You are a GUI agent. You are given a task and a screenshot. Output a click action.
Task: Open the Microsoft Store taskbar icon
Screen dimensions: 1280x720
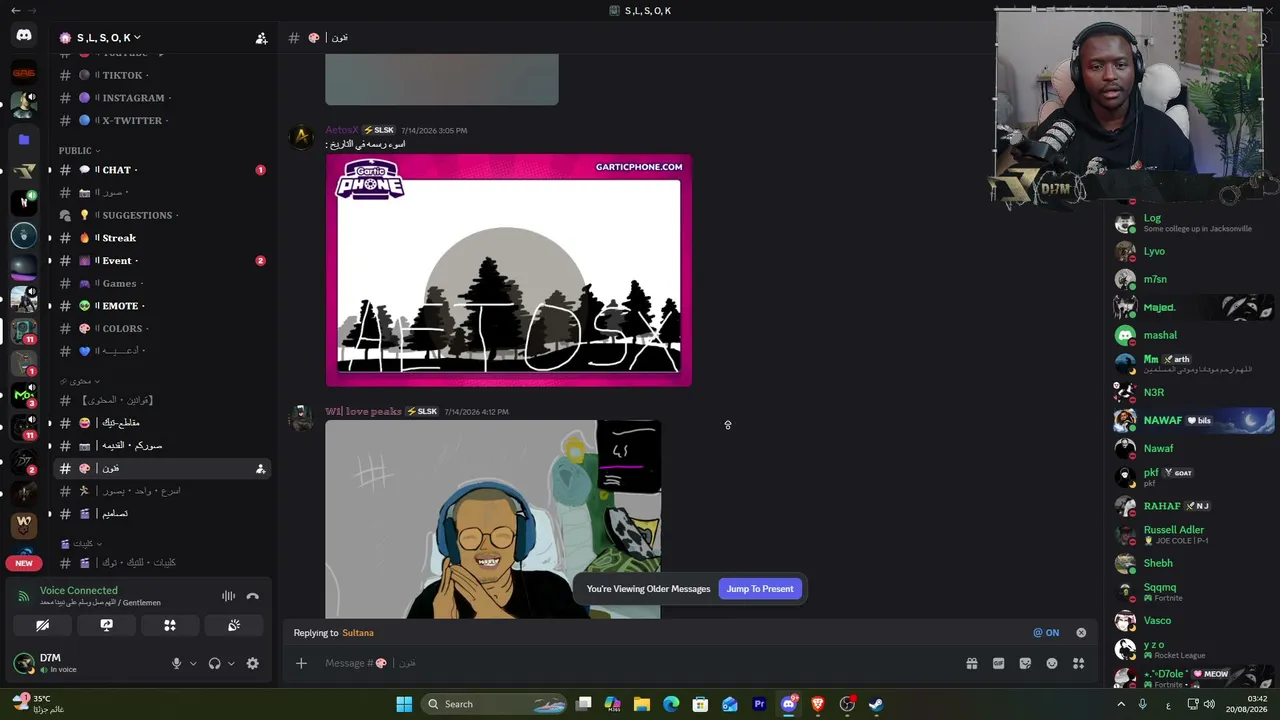pos(701,704)
